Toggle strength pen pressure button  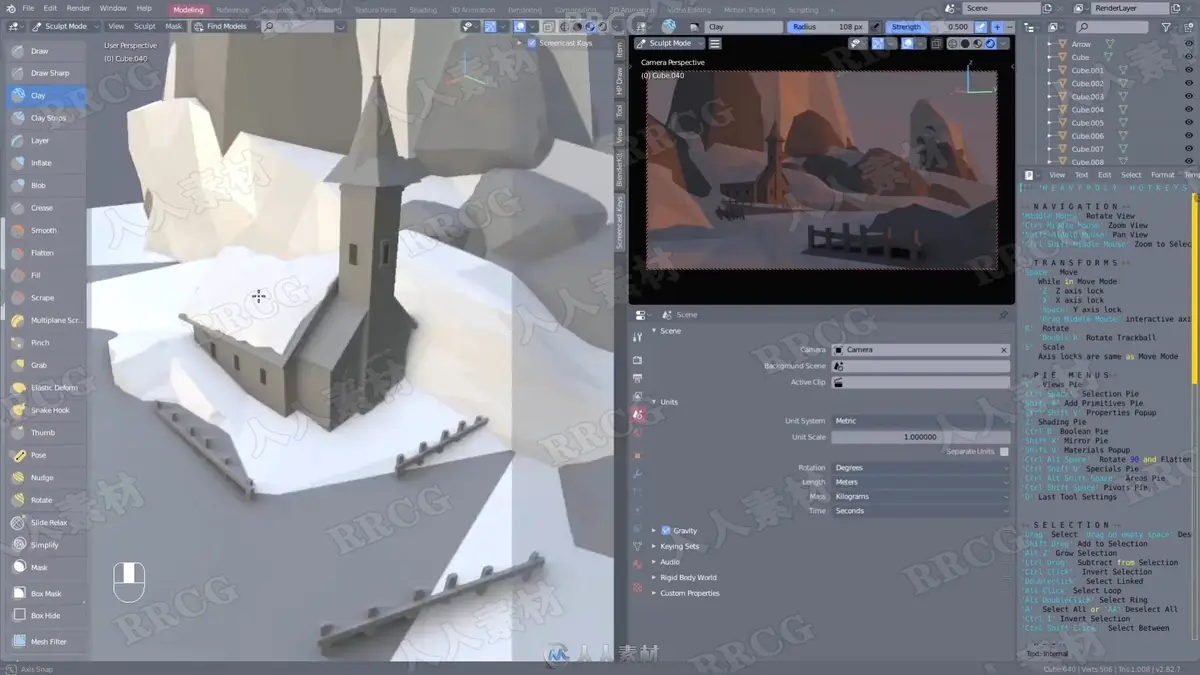981,27
